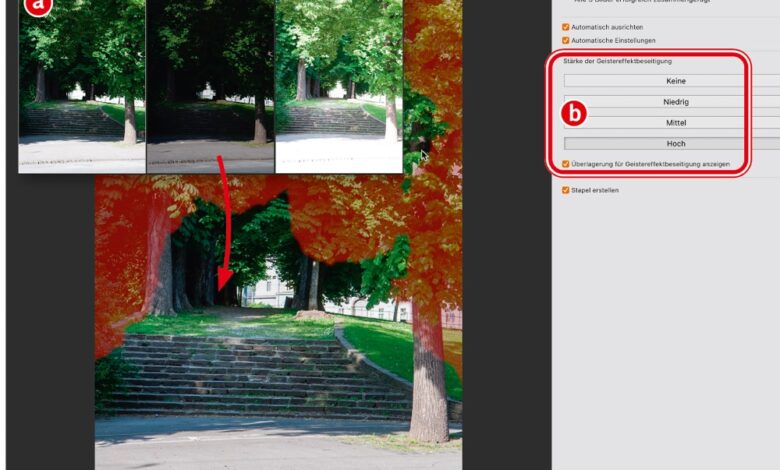Click the Stärke der Geistereffektbeseitigung label
Image resolution: width=780 pixels, height=470 pixels.
(x=617, y=61)
